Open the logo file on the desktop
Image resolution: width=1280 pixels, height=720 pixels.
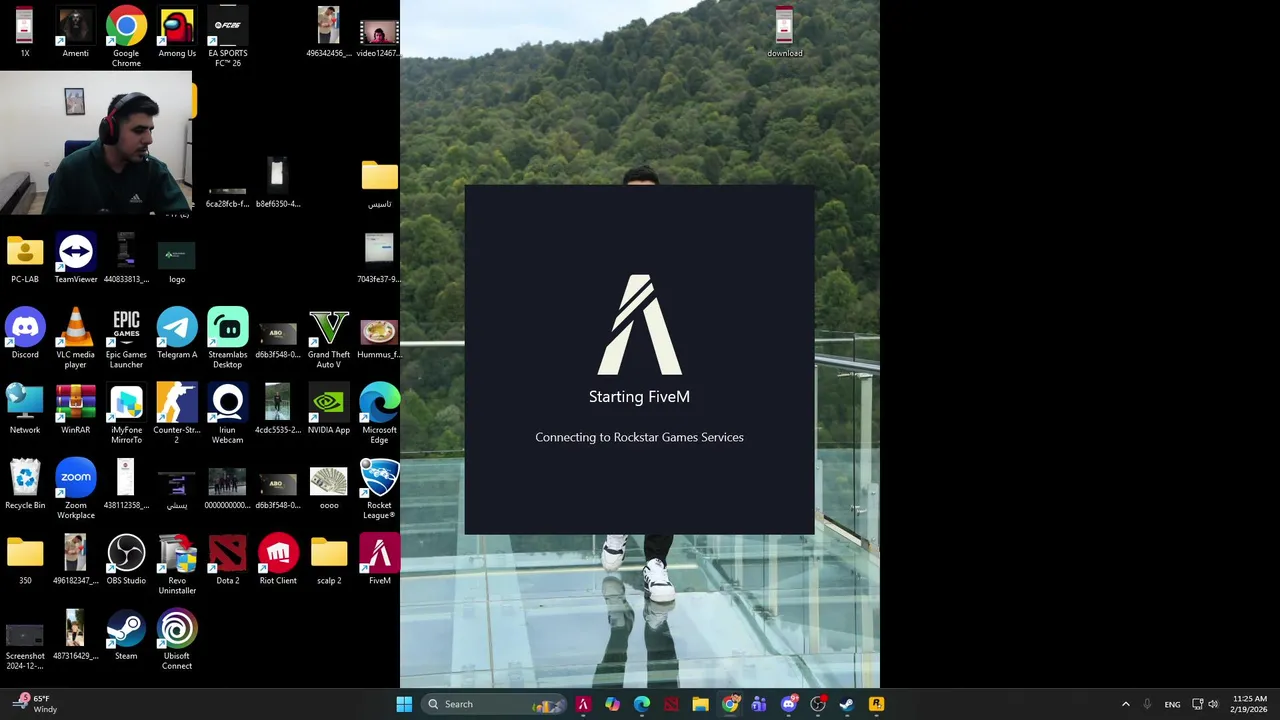tap(177, 259)
